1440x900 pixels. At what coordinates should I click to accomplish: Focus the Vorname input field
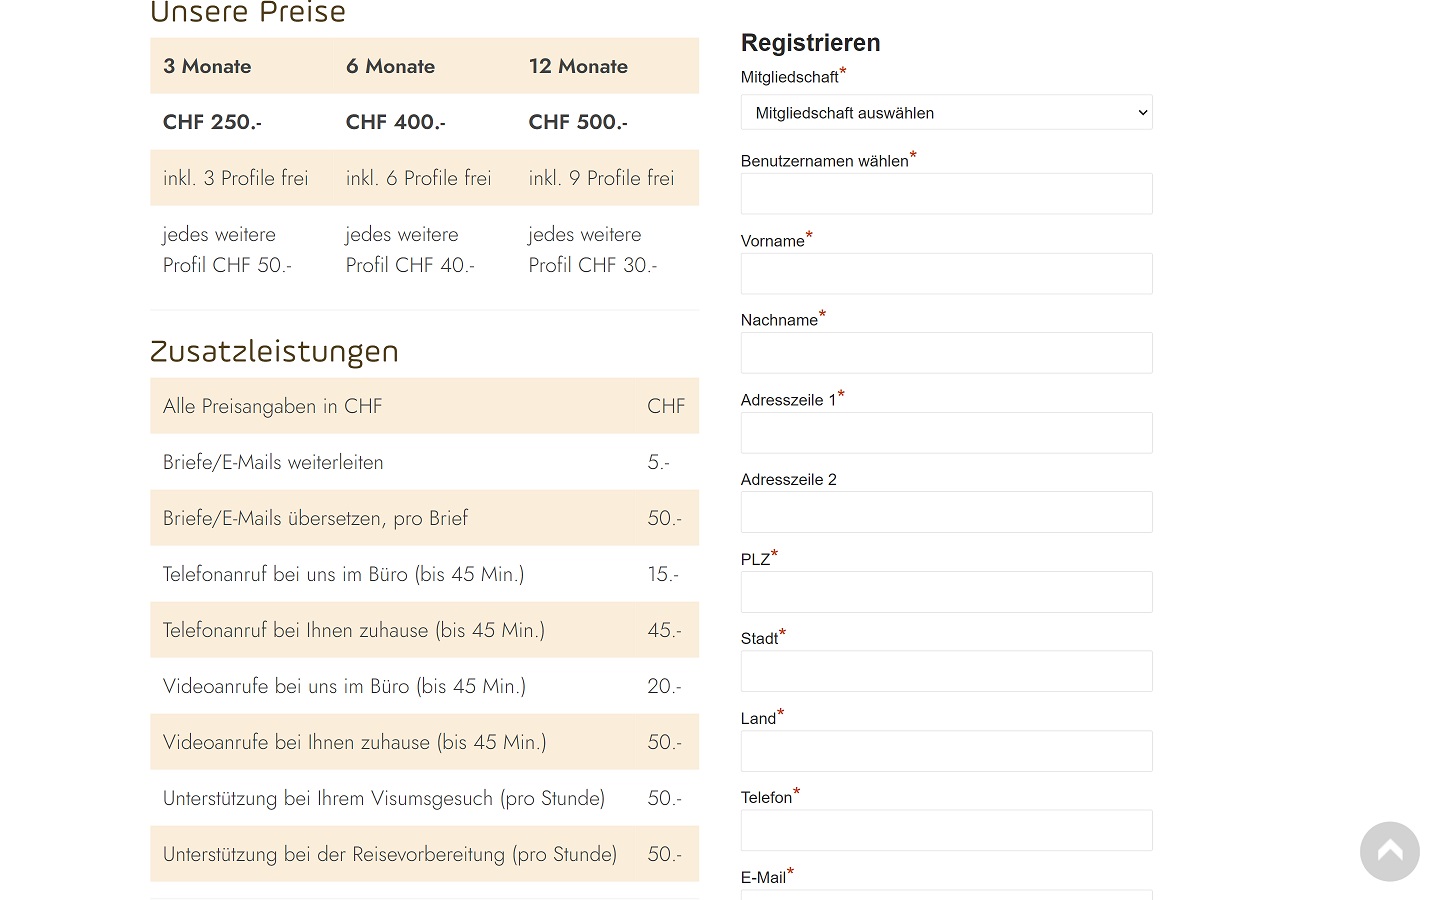pos(946,273)
